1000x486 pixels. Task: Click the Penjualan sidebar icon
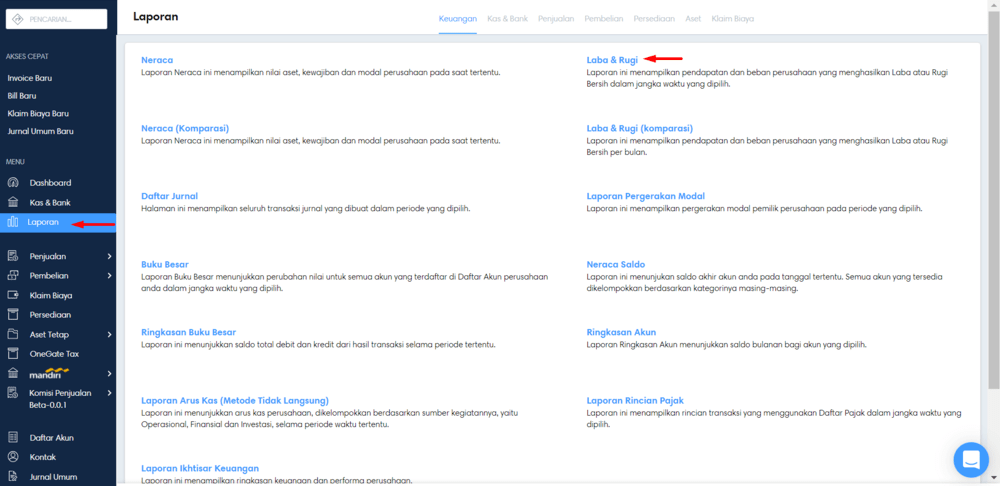tap(13, 256)
